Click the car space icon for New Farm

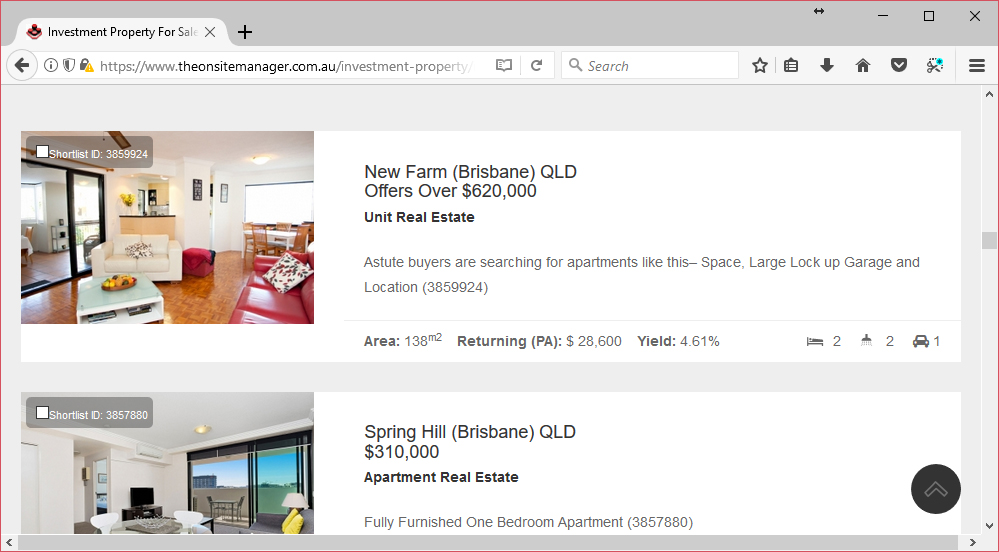(x=921, y=342)
